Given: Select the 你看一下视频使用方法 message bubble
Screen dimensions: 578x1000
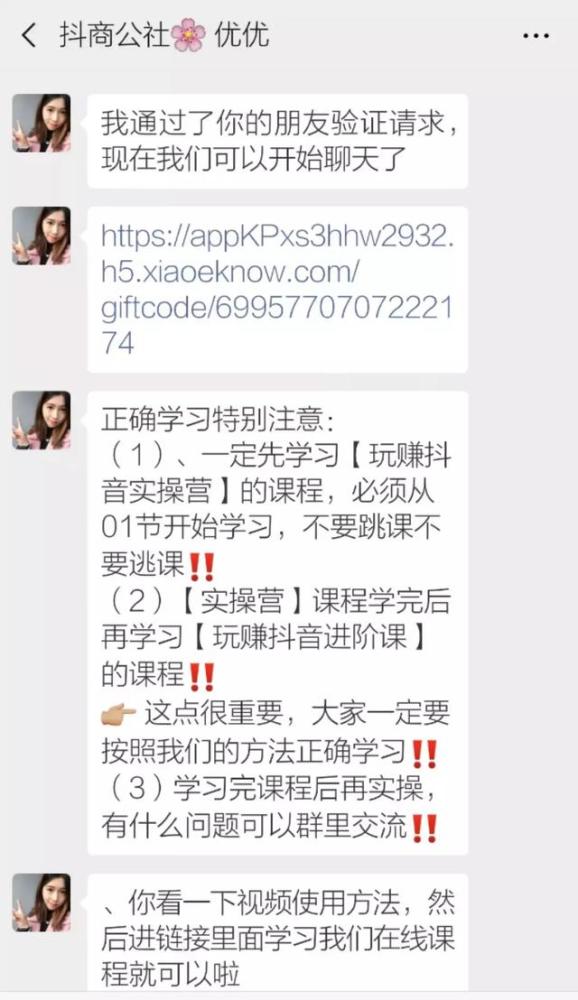Looking at the screenshot, I should (278, 931).
